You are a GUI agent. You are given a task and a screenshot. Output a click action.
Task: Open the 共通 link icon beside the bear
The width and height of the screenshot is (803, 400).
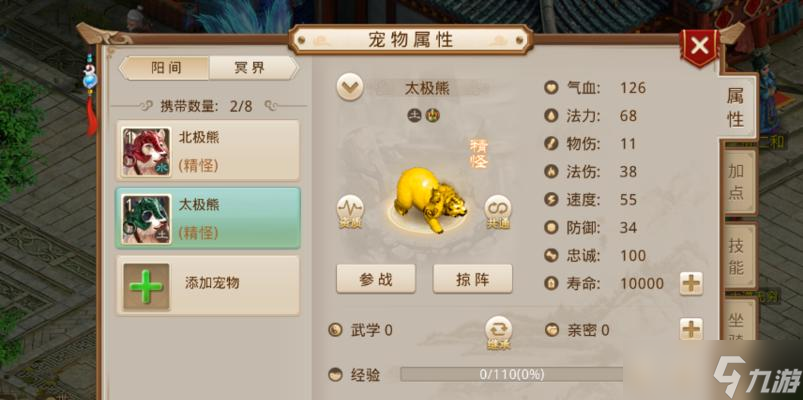(498, 211)
